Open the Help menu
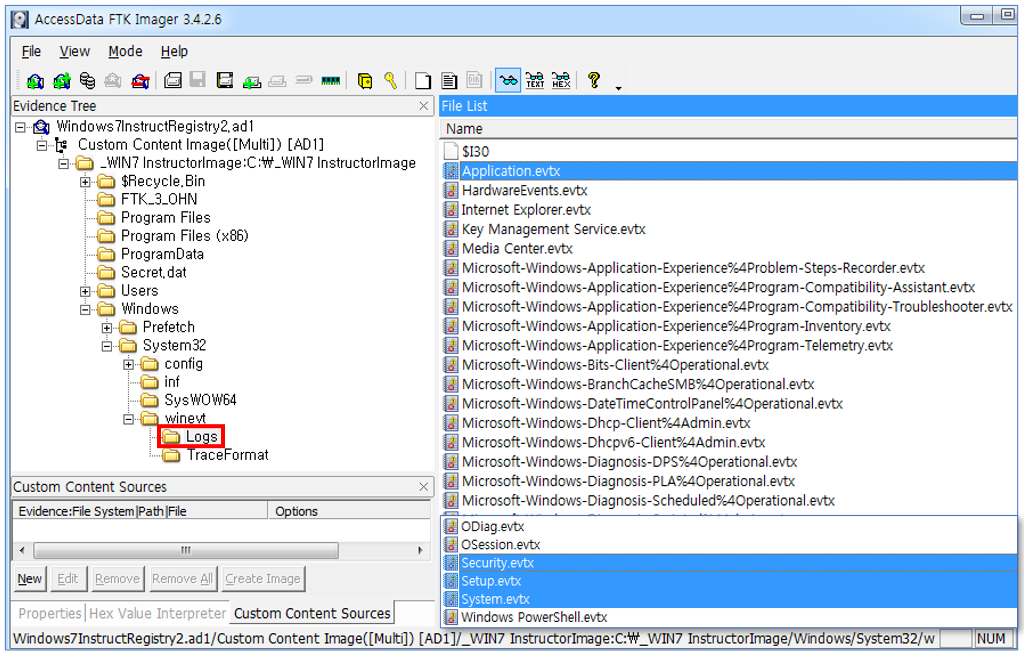The image size is (1024, 654). (x=174, y=51)
